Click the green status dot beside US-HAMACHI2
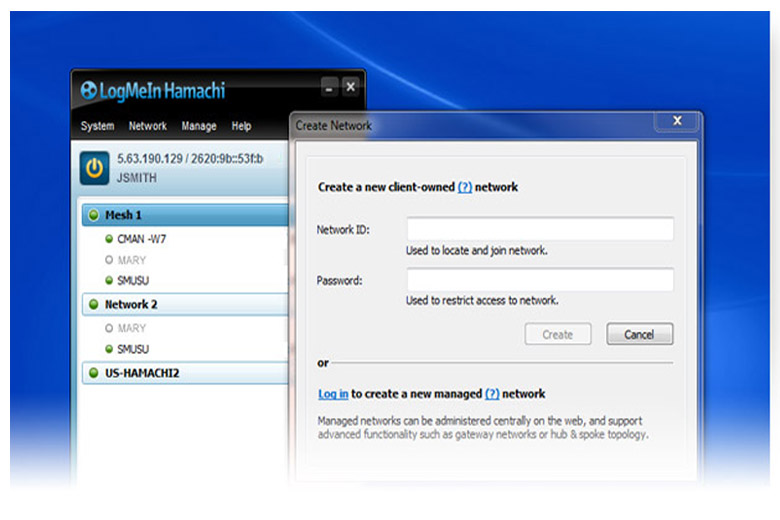 click(x=94, y=373)
